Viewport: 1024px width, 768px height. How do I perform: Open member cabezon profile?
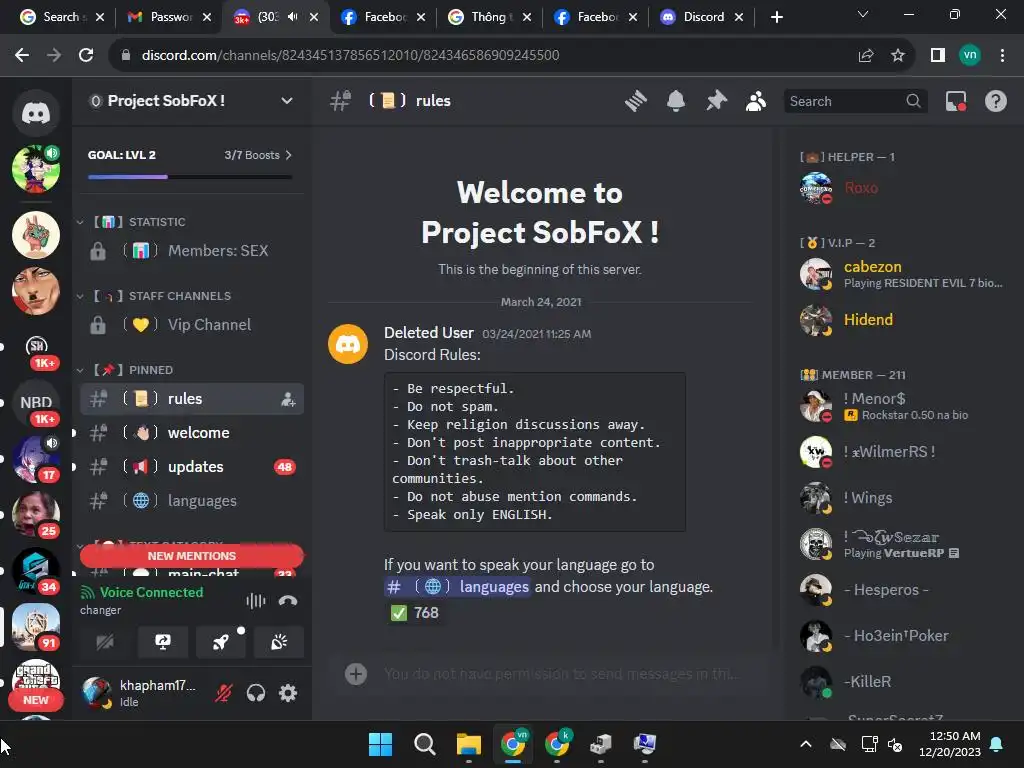[901, 274]
